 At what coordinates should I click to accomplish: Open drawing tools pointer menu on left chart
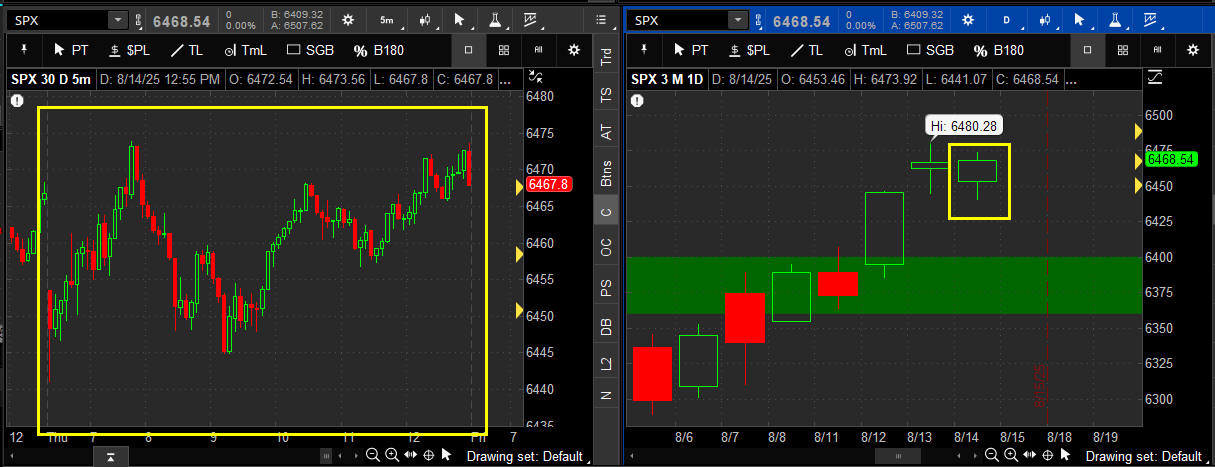[461, 19]
